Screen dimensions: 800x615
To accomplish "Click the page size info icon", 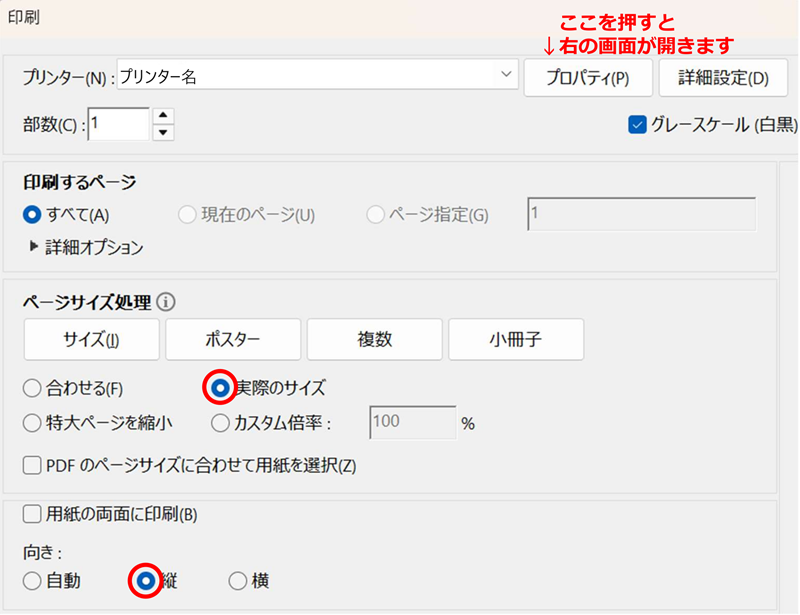I will [x=167, y=301].
